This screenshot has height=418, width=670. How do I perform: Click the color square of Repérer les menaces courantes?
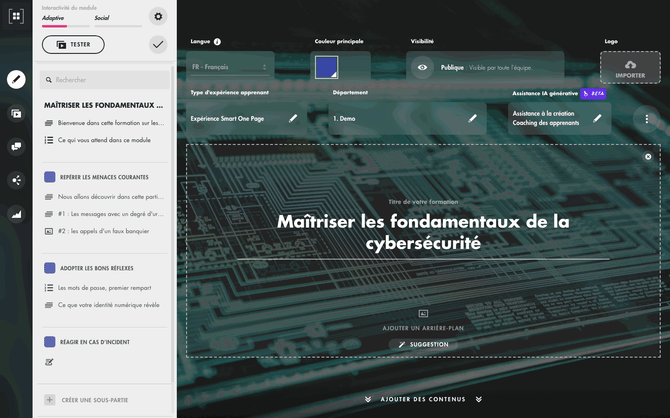tap(50, 177)
